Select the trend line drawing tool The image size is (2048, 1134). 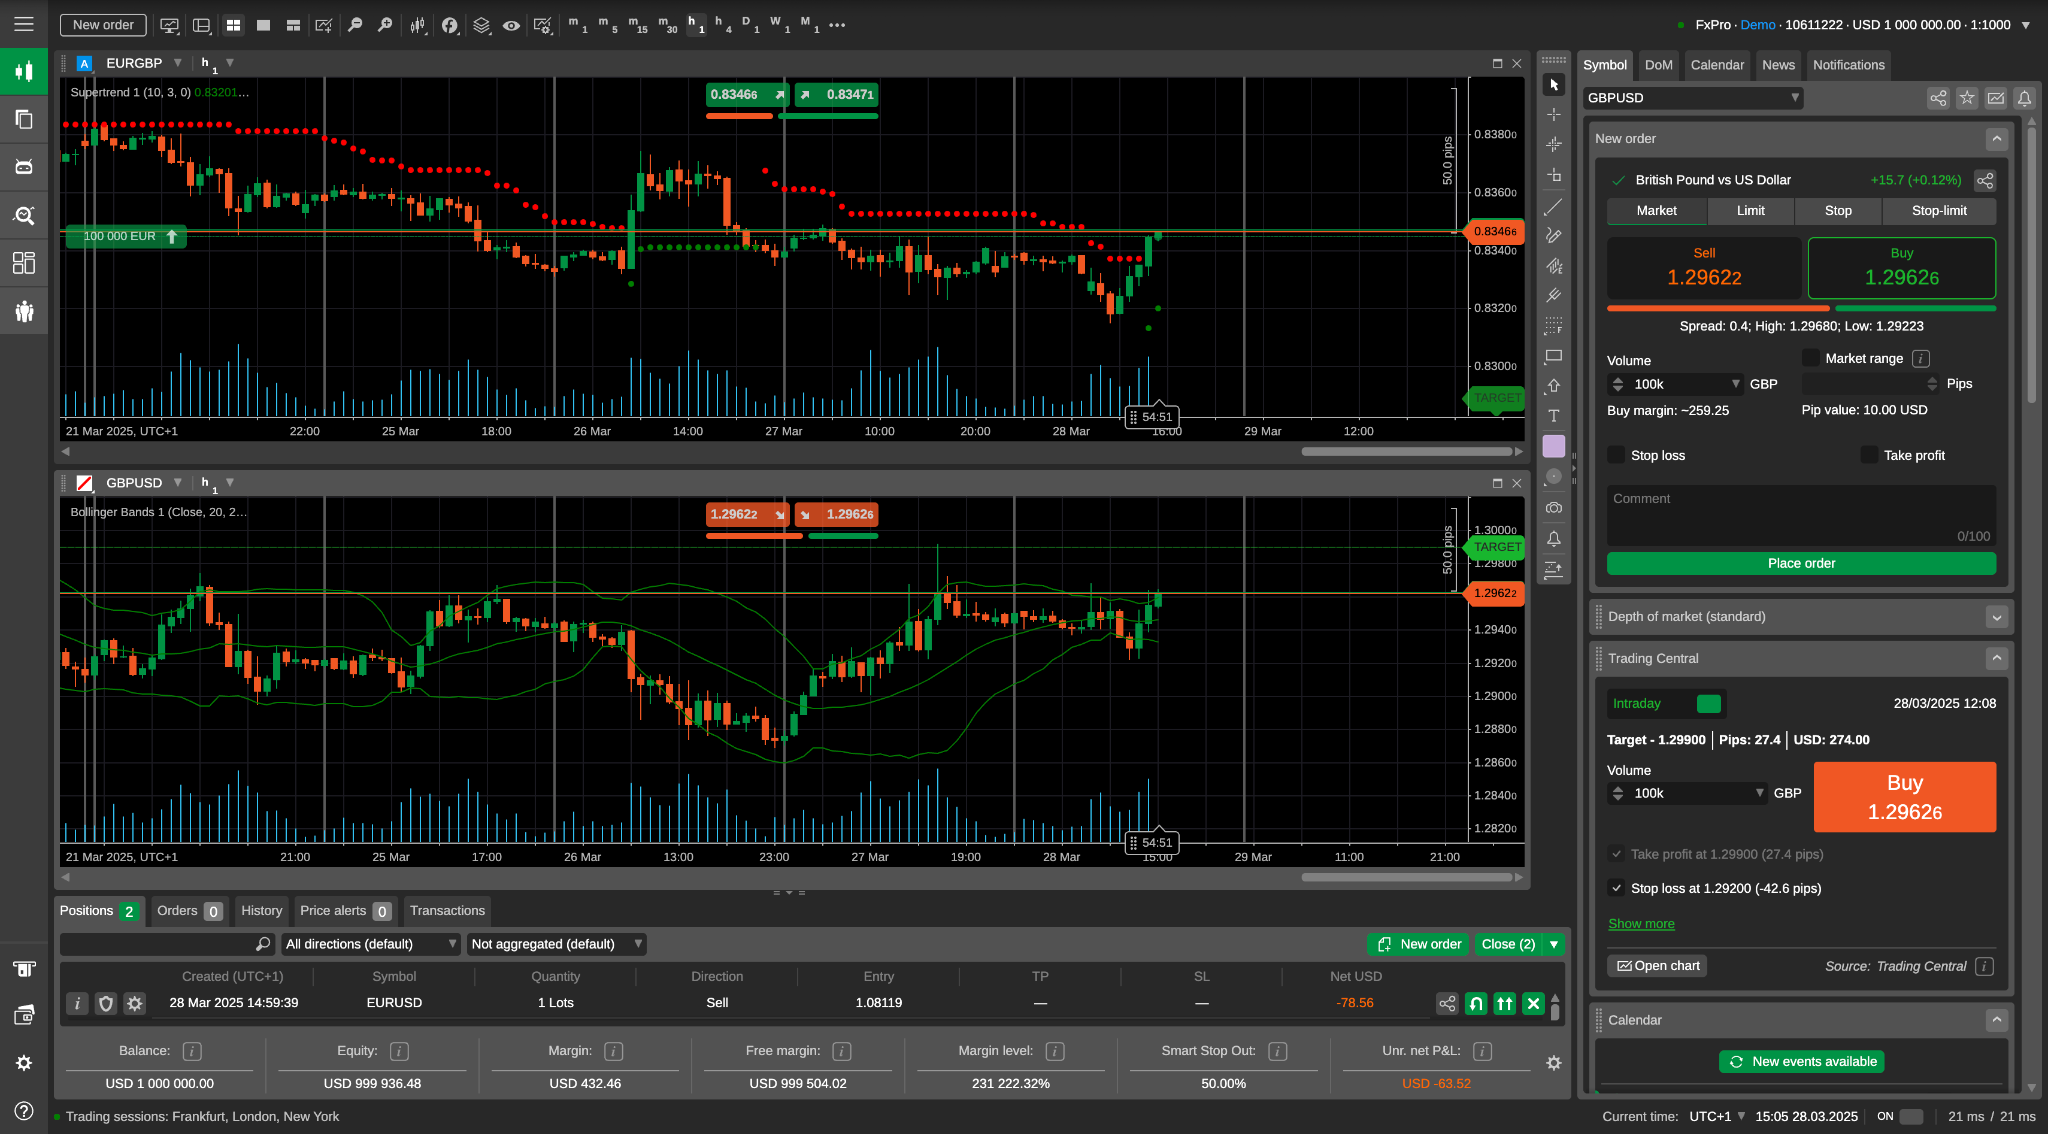pos(1553,207)
